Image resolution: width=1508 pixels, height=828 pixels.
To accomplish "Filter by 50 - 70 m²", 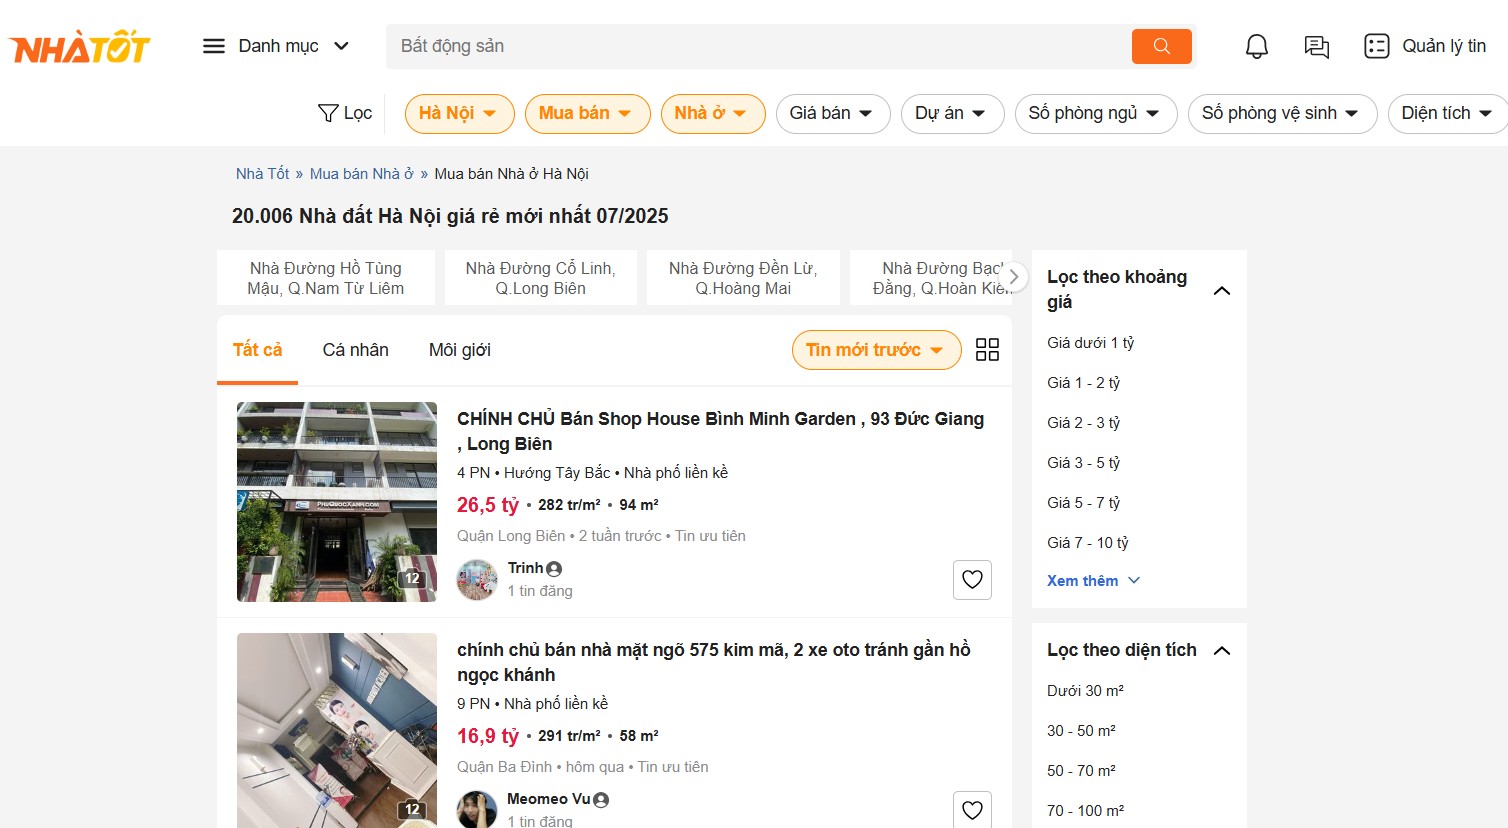I will coord(1081,771).
